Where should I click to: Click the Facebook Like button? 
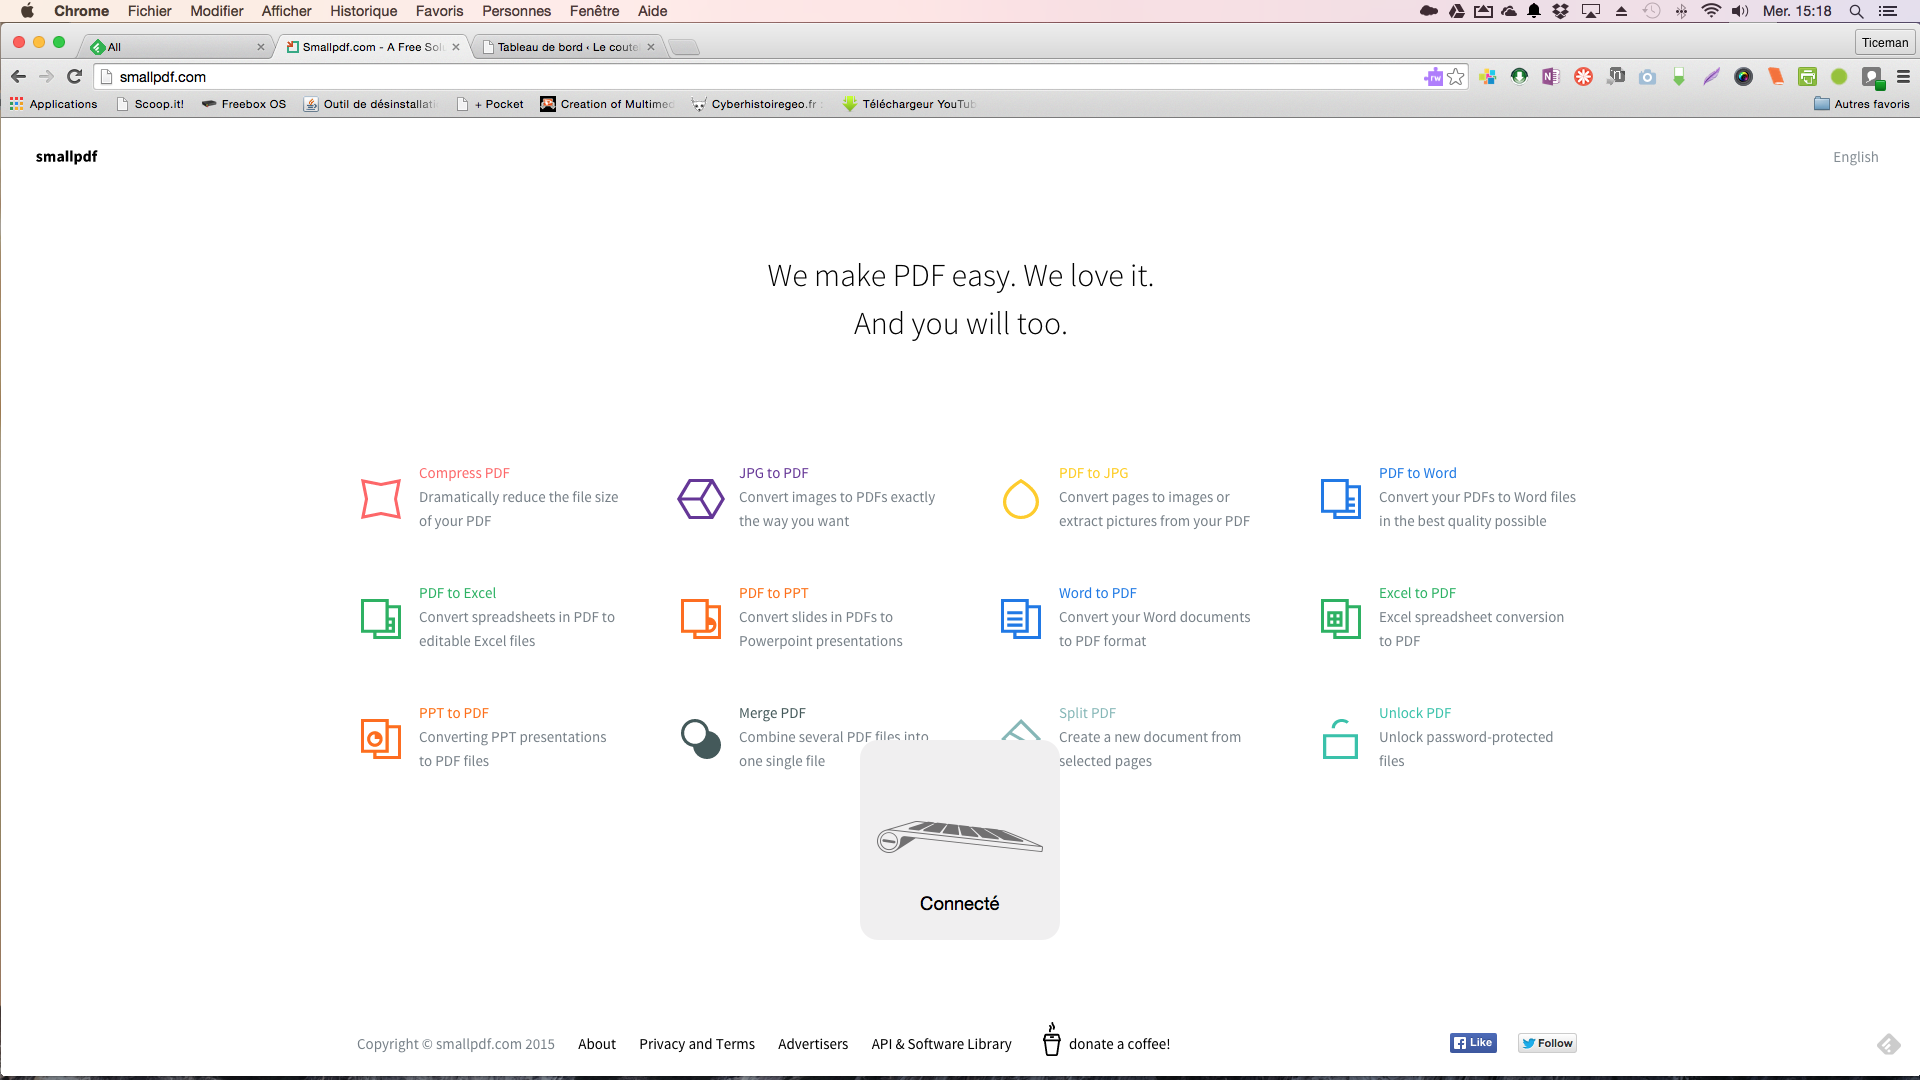coord(1473,1043)
